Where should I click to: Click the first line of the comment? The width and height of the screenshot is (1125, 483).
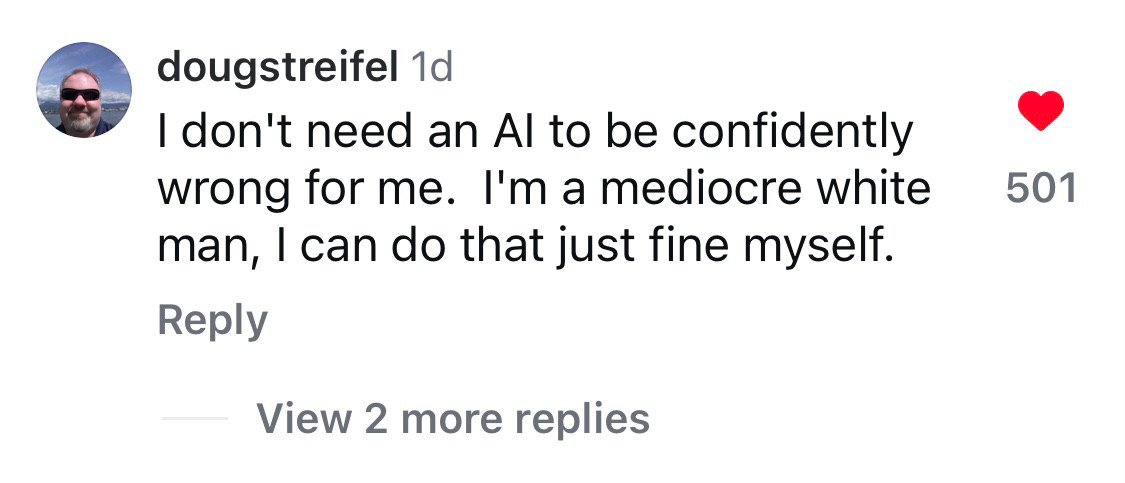pos(535,133)
